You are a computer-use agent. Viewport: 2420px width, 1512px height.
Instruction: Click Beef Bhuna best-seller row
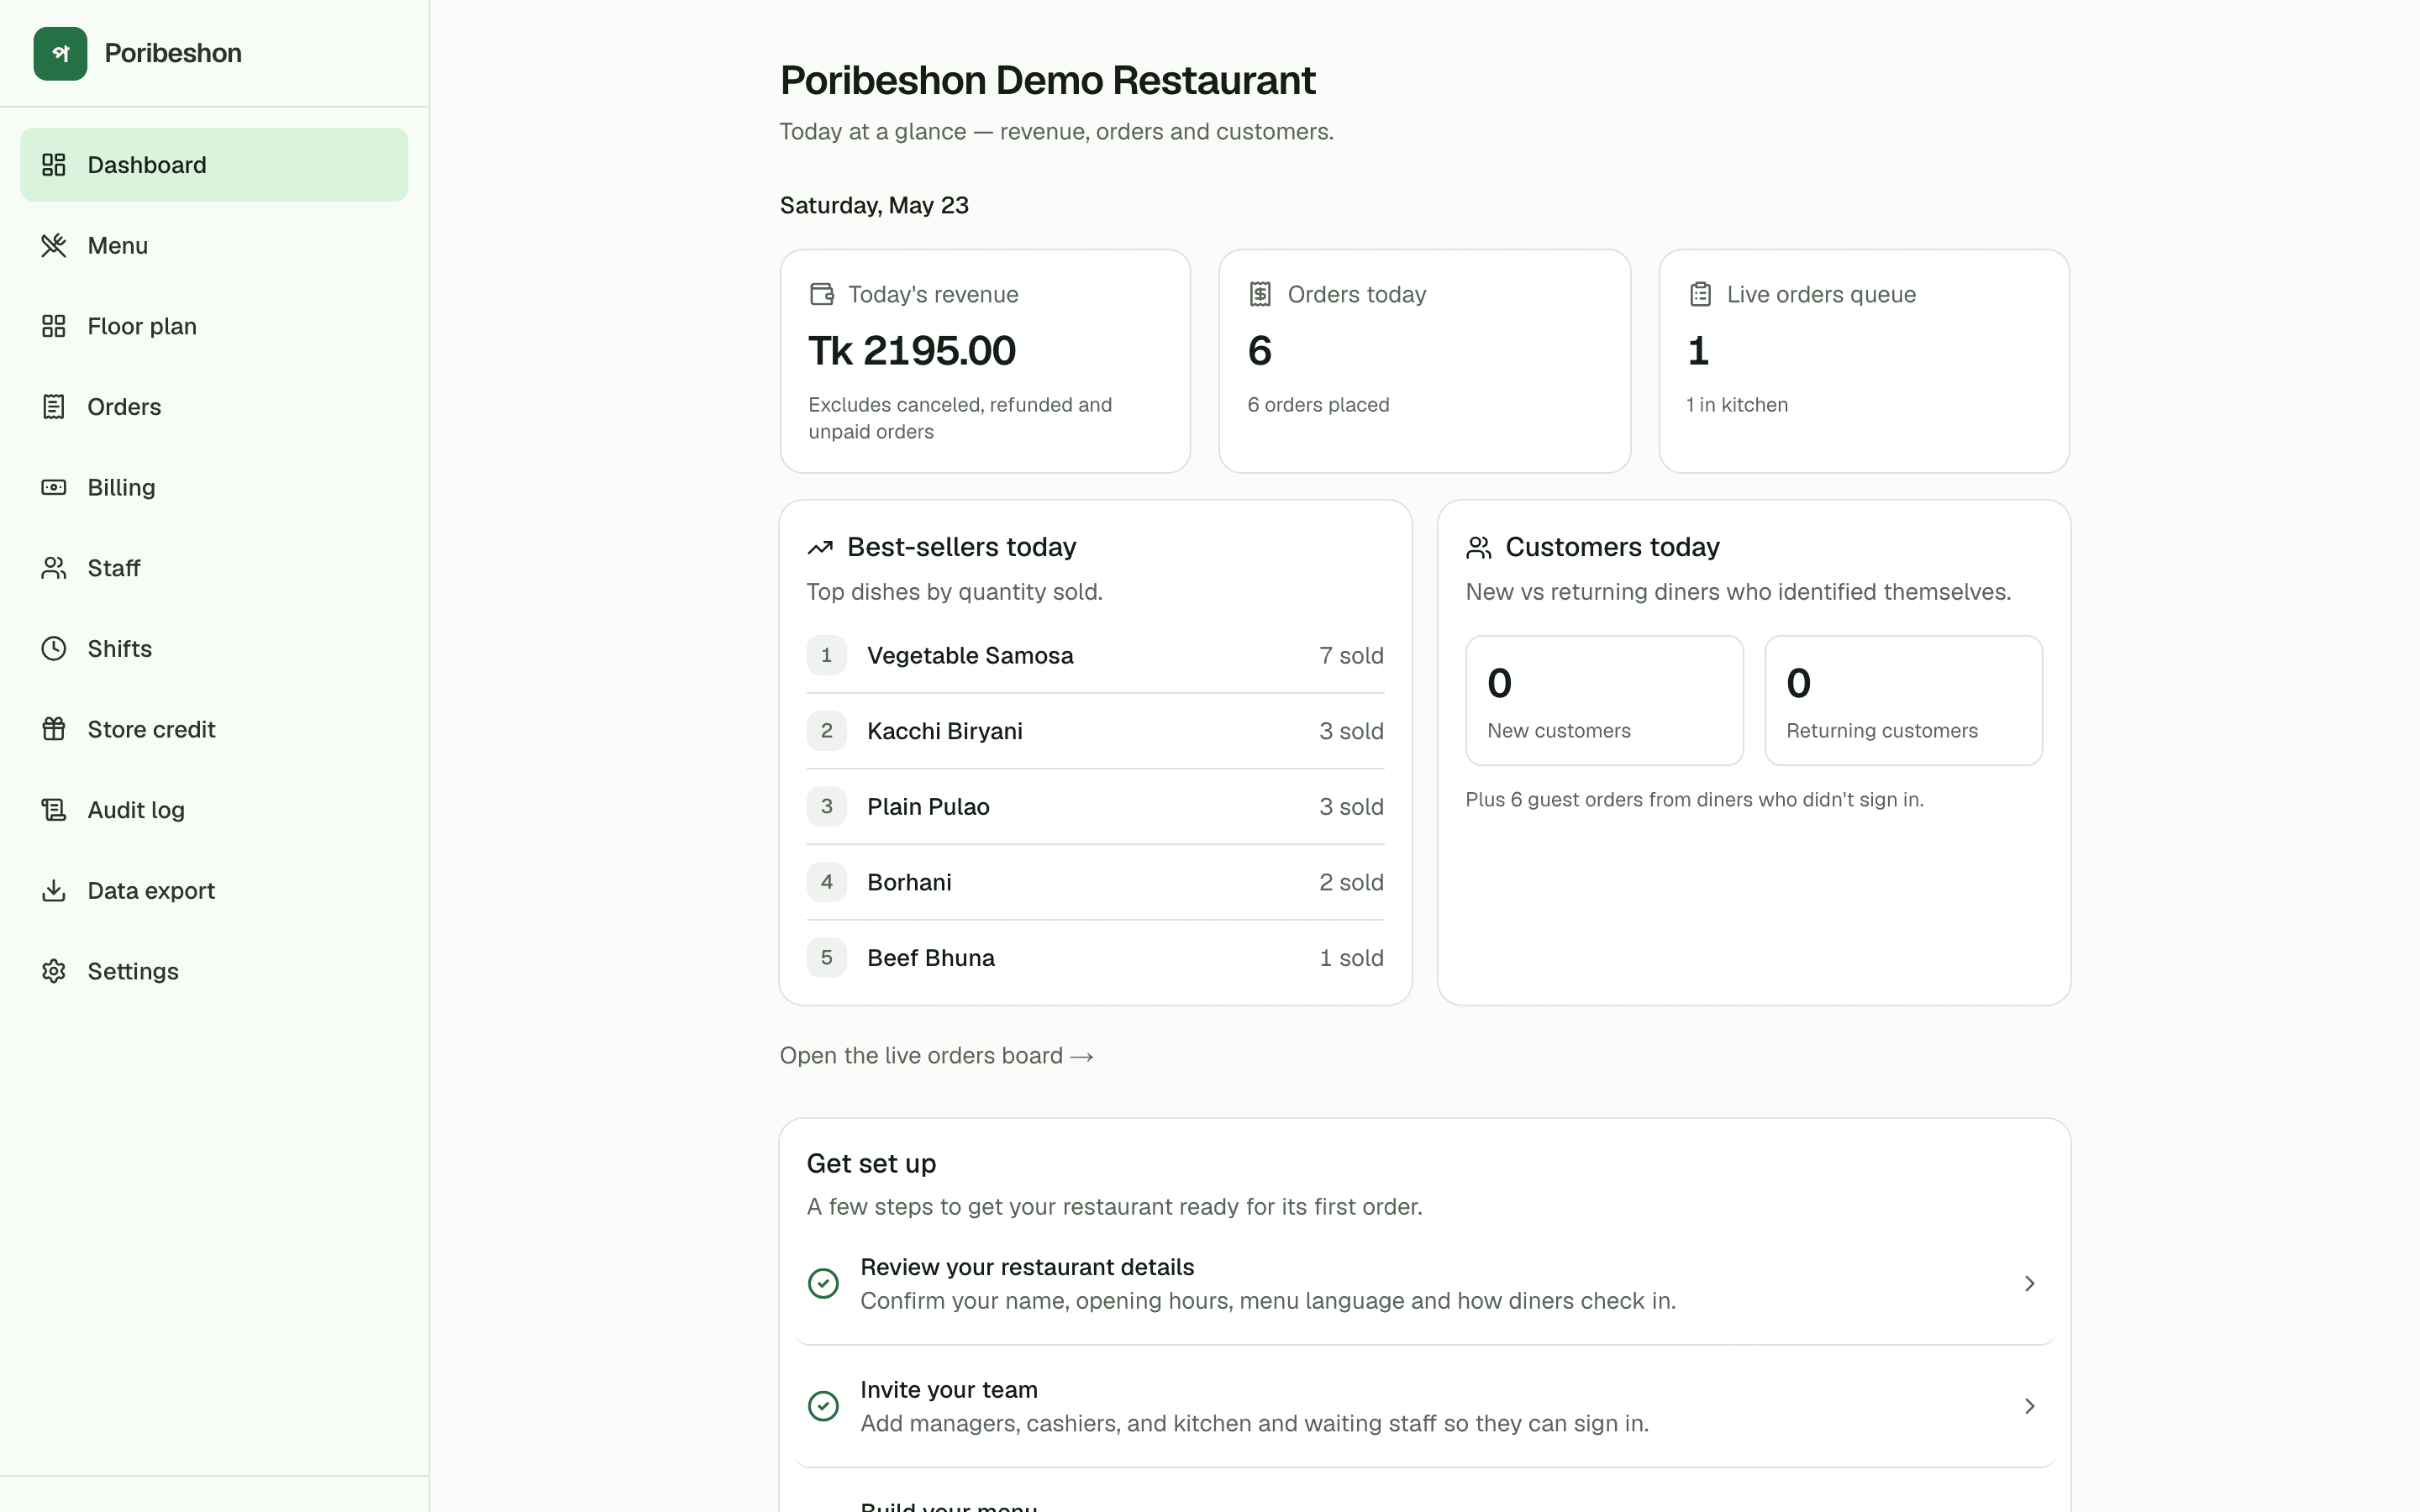click(1095, 958)
